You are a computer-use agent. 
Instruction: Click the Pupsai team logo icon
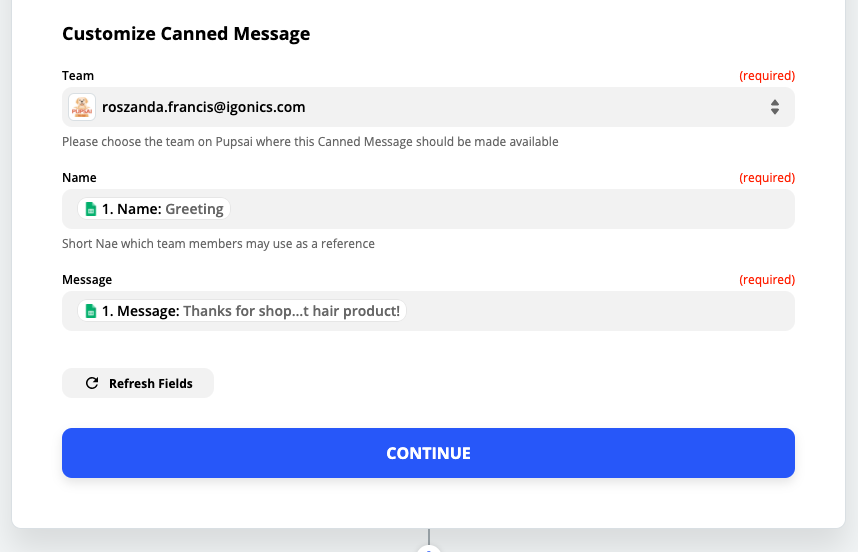click(x=82, y=107)
